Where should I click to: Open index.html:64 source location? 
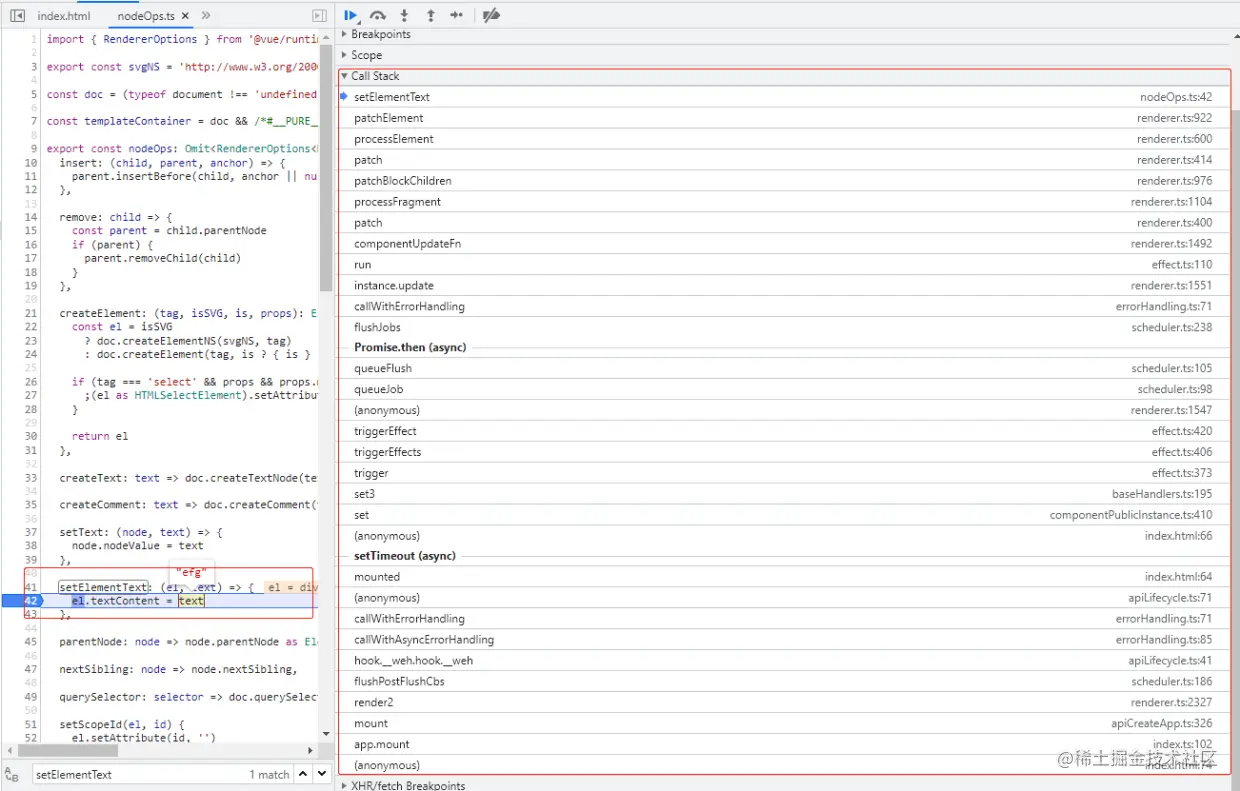click(1178, 577)
